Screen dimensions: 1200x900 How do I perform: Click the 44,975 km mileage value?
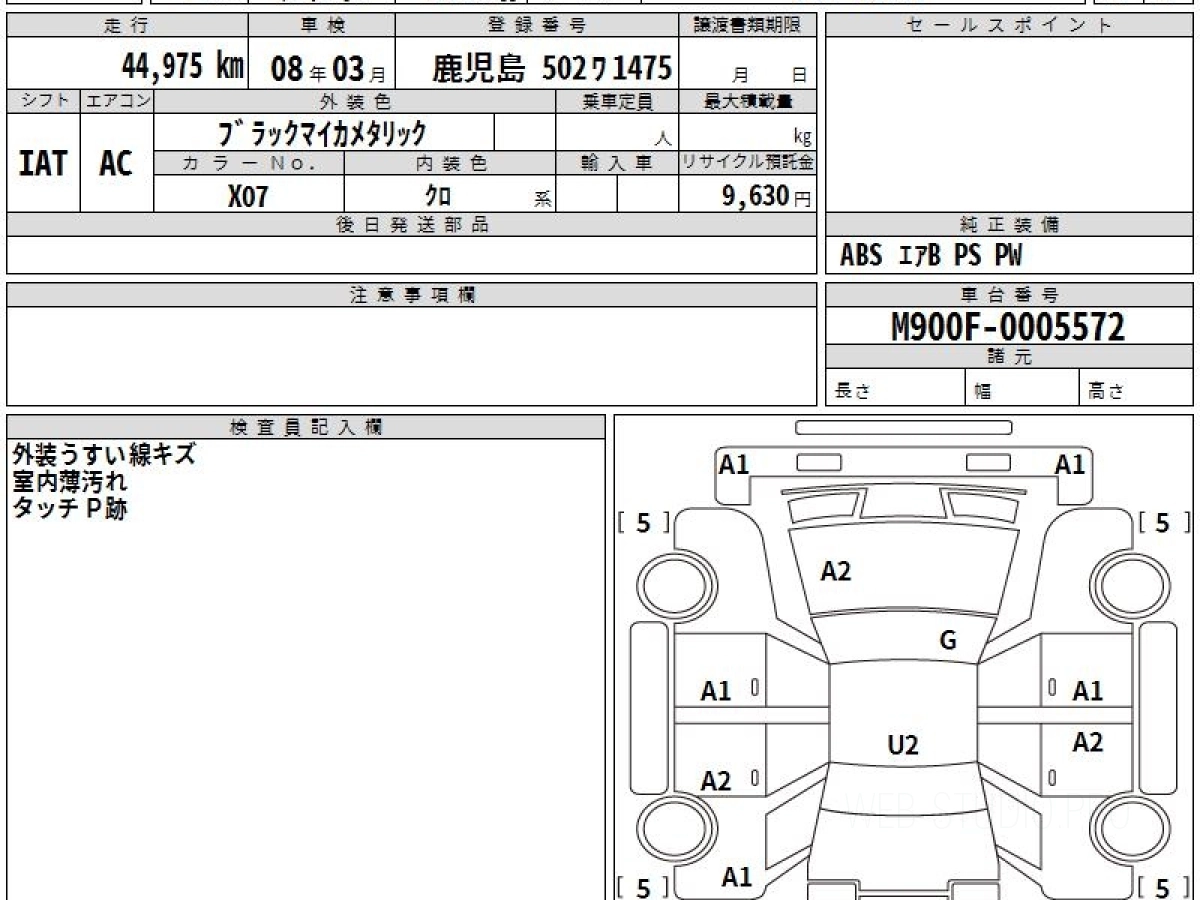point(182,67)
